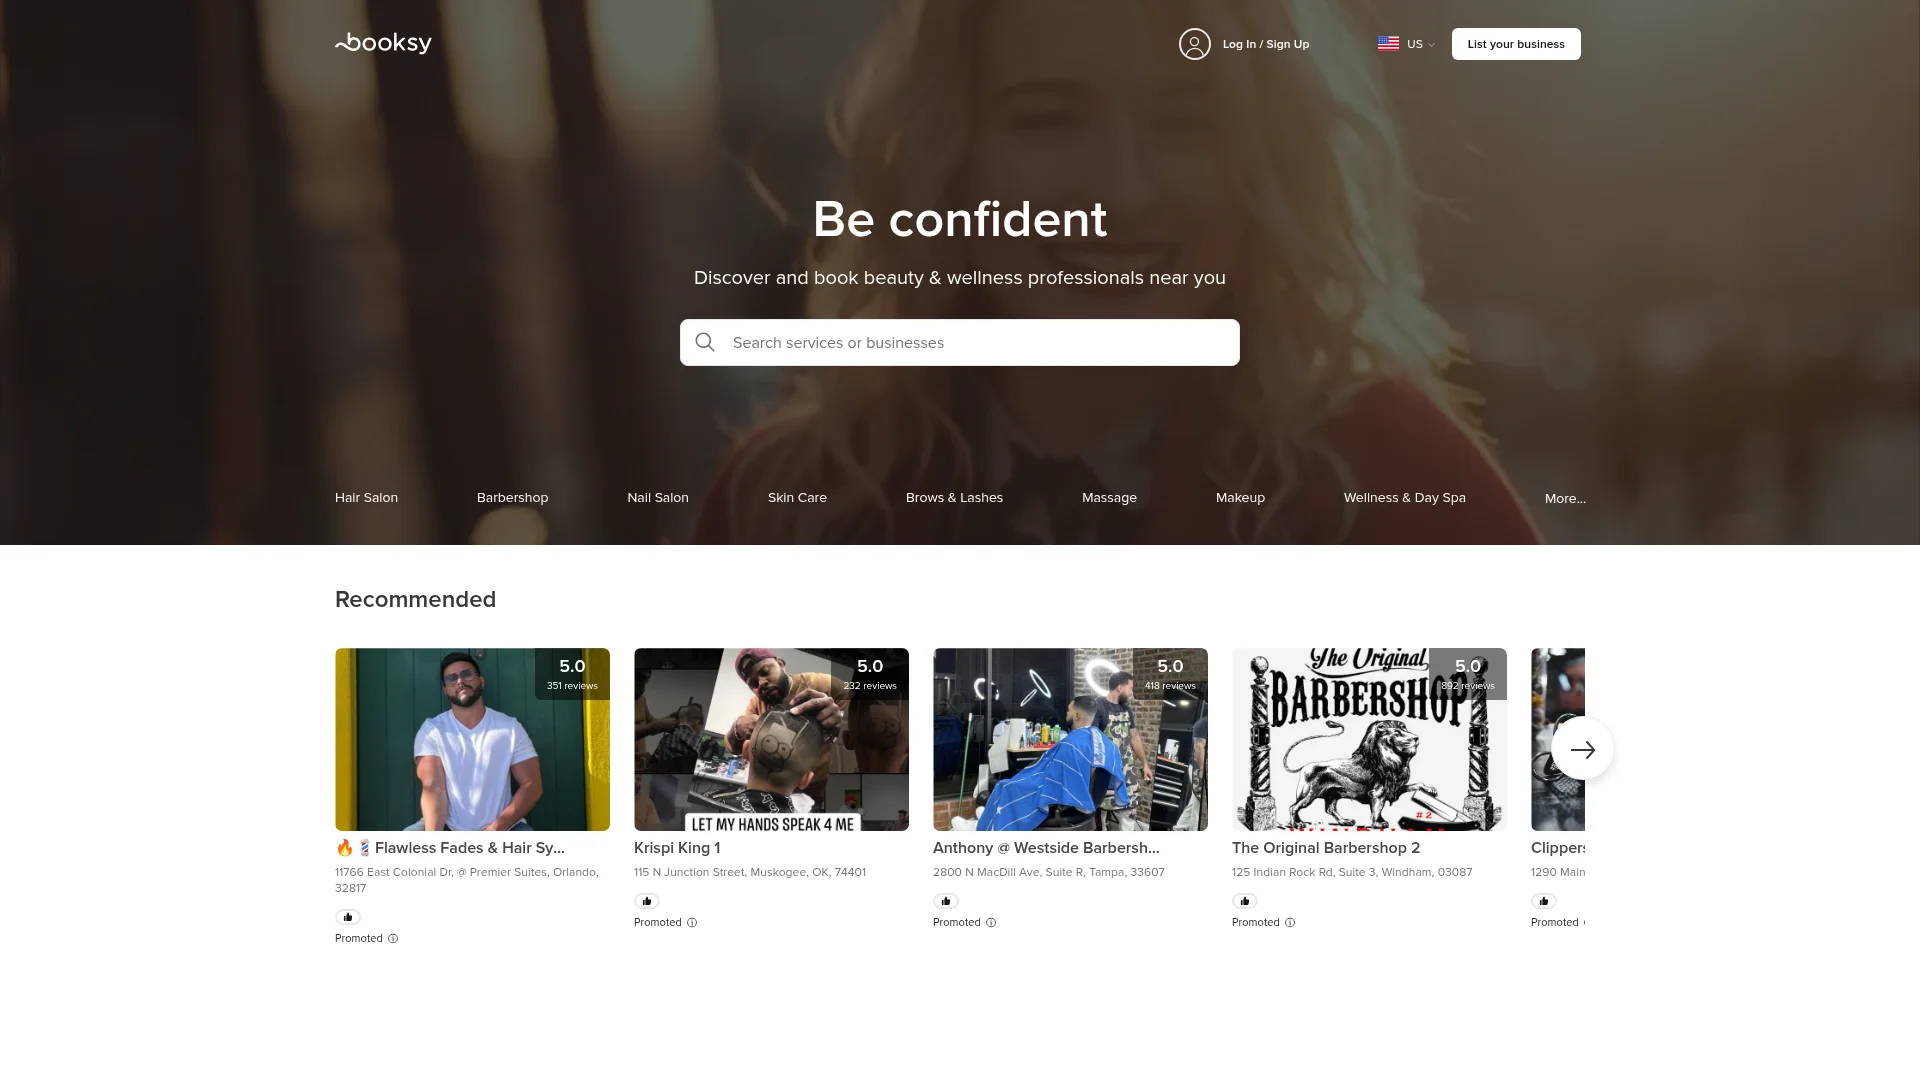This screenshot has height=1080, width=1920.
Task: Open Promoted info icon under Krispi King 1
Action: pos(692,923)
